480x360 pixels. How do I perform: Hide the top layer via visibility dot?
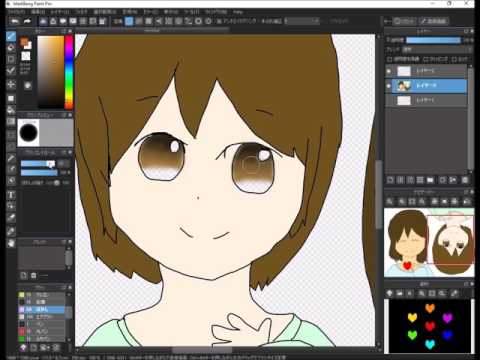tap(389, 71)
